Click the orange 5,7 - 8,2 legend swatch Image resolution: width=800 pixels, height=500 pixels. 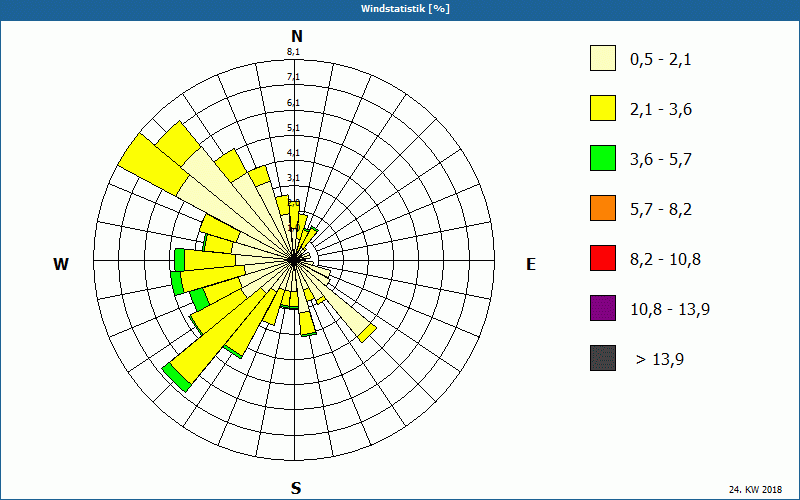[603, 208]
